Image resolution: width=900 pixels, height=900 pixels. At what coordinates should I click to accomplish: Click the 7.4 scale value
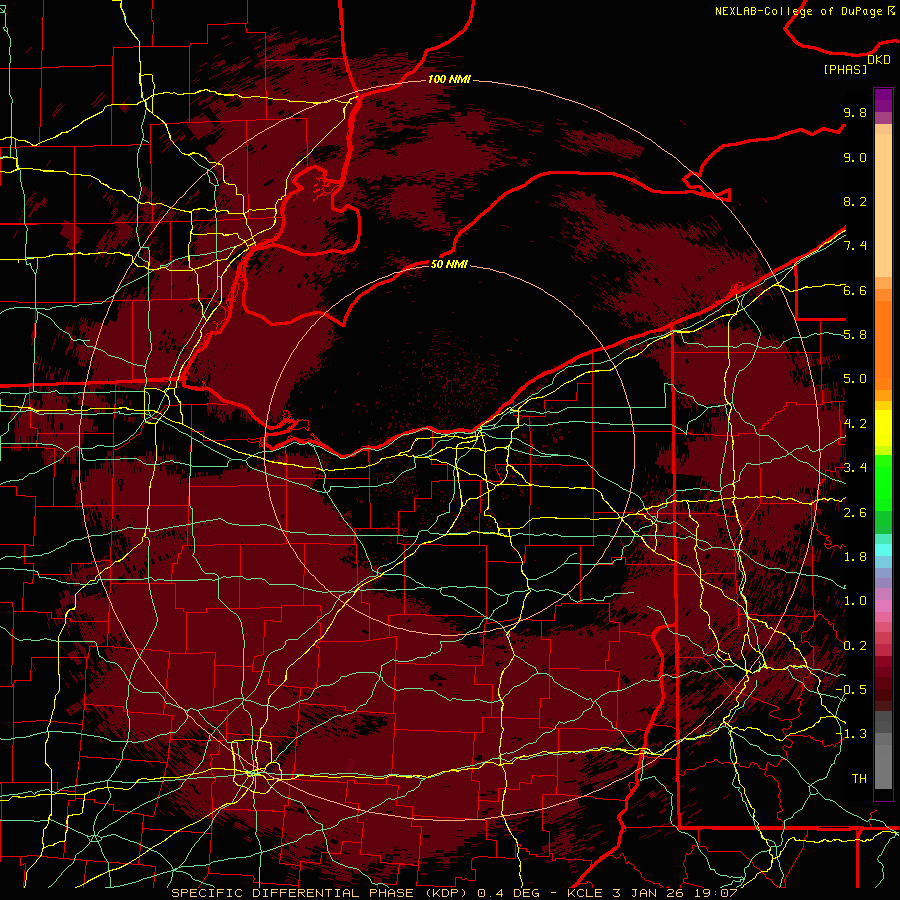click(x=855, y=246)
